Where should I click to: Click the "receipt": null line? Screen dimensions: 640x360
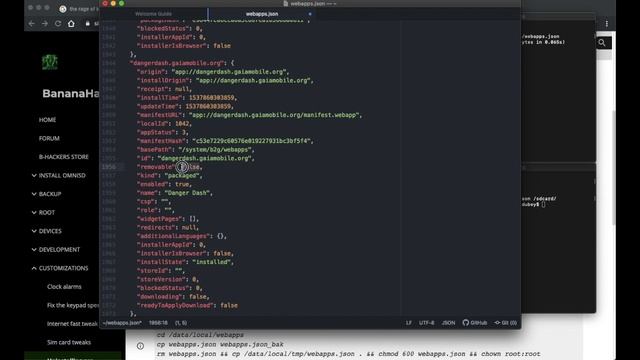click(164, 89)
